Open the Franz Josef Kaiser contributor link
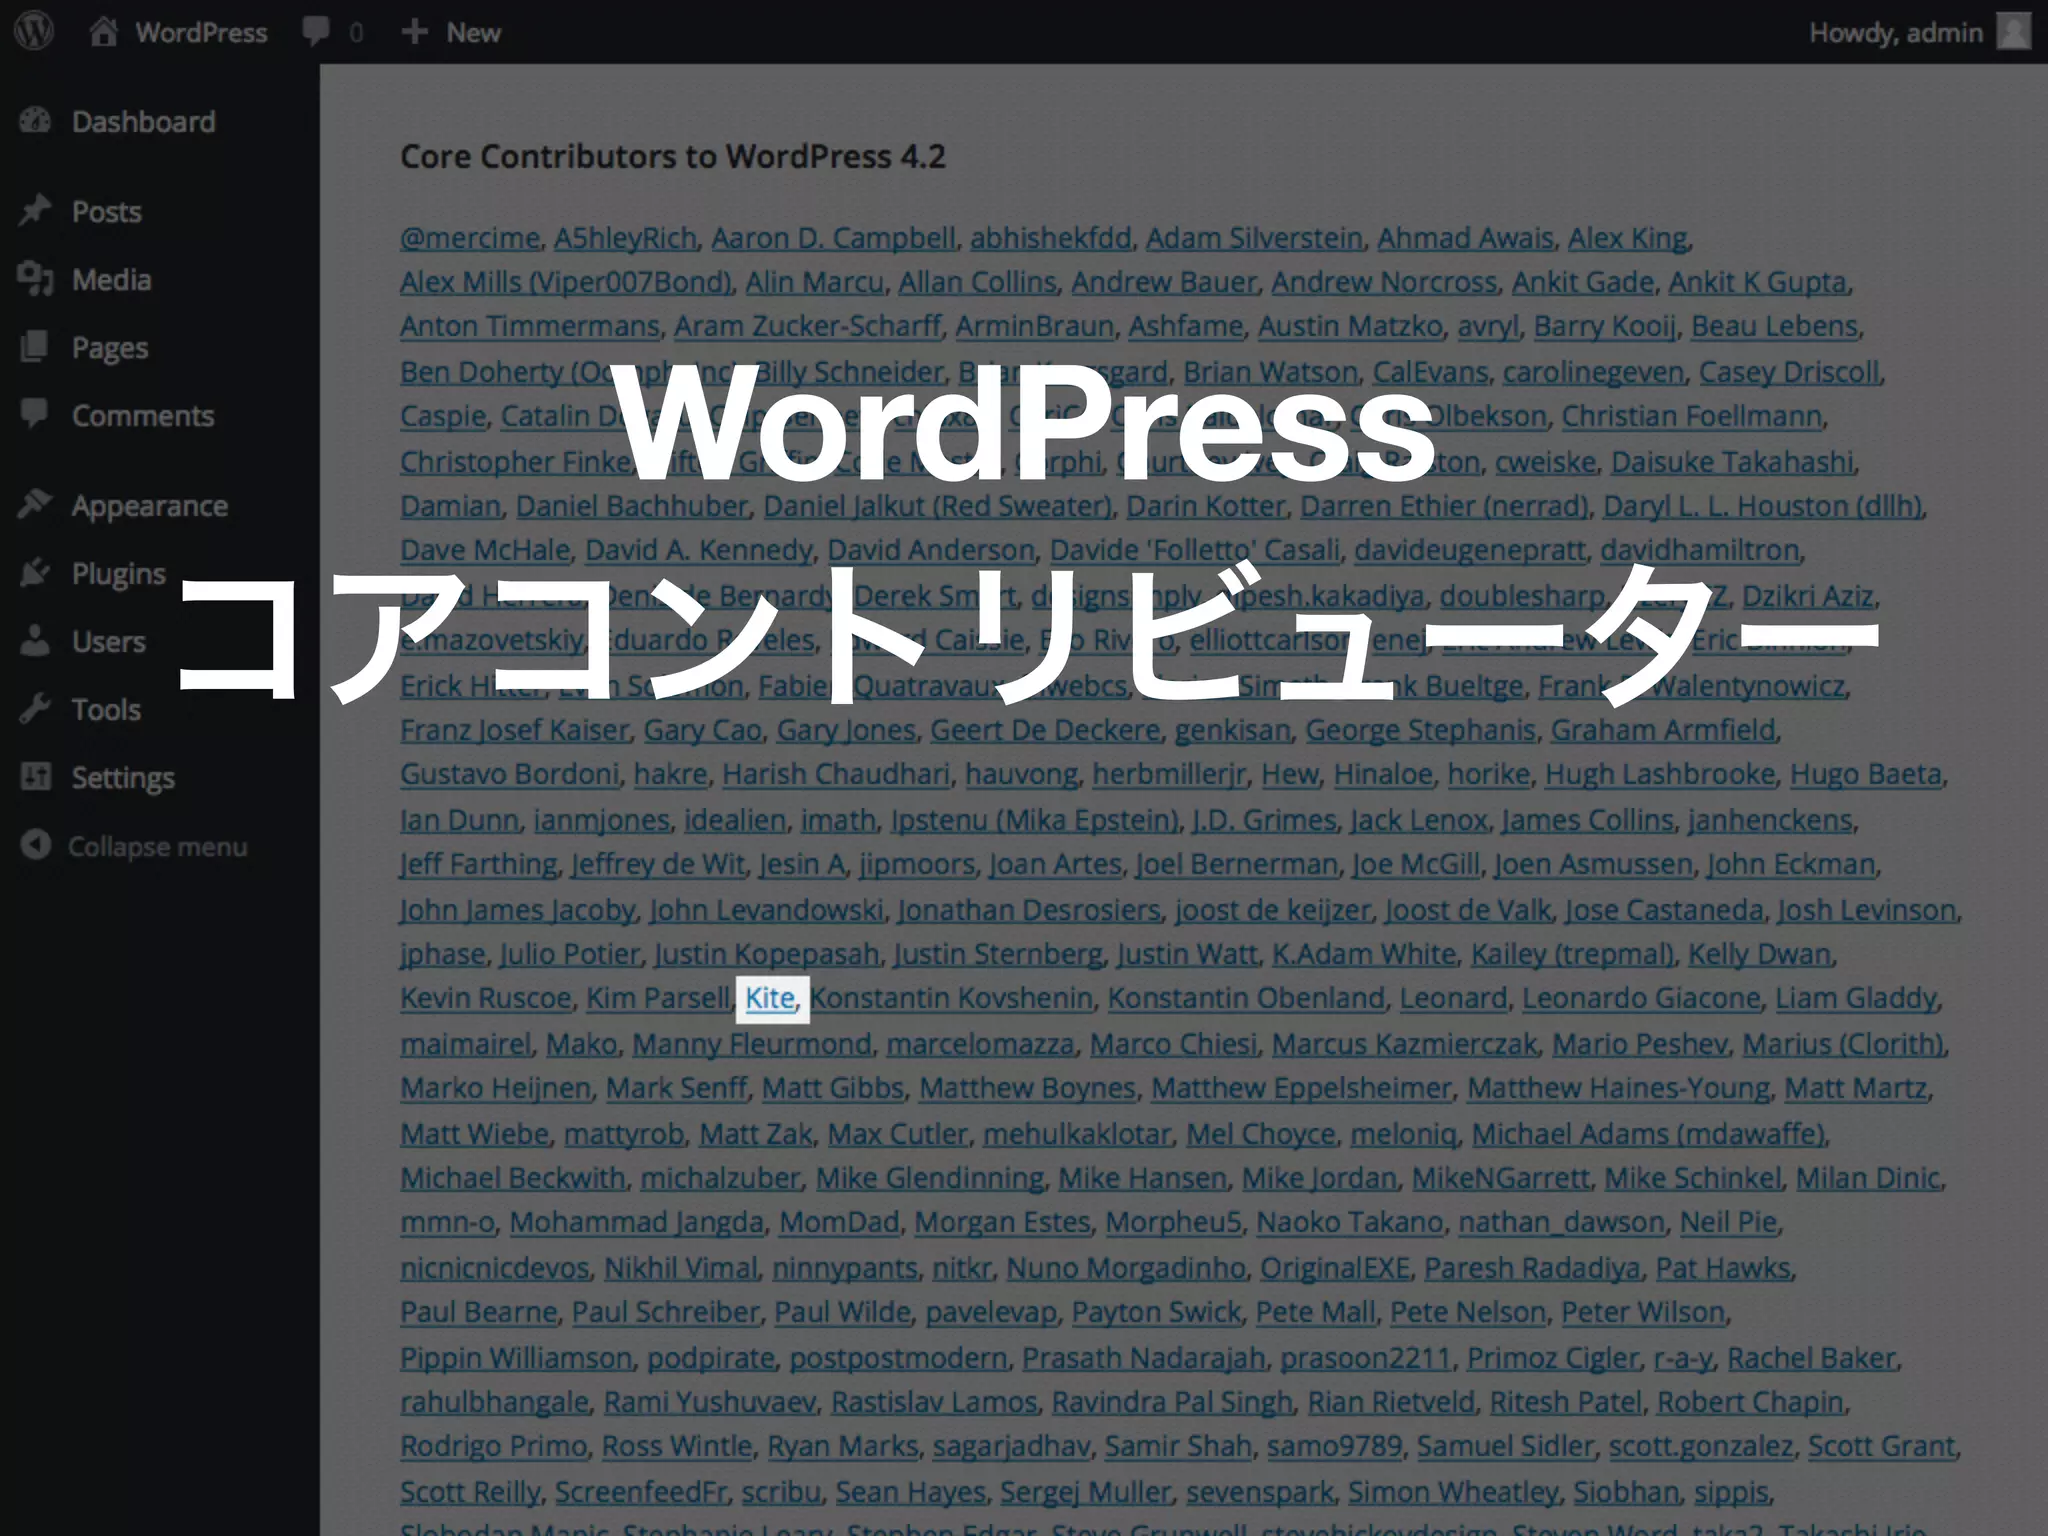The width and height of the screenshot is (2048, 1536). tap(514, 730)
